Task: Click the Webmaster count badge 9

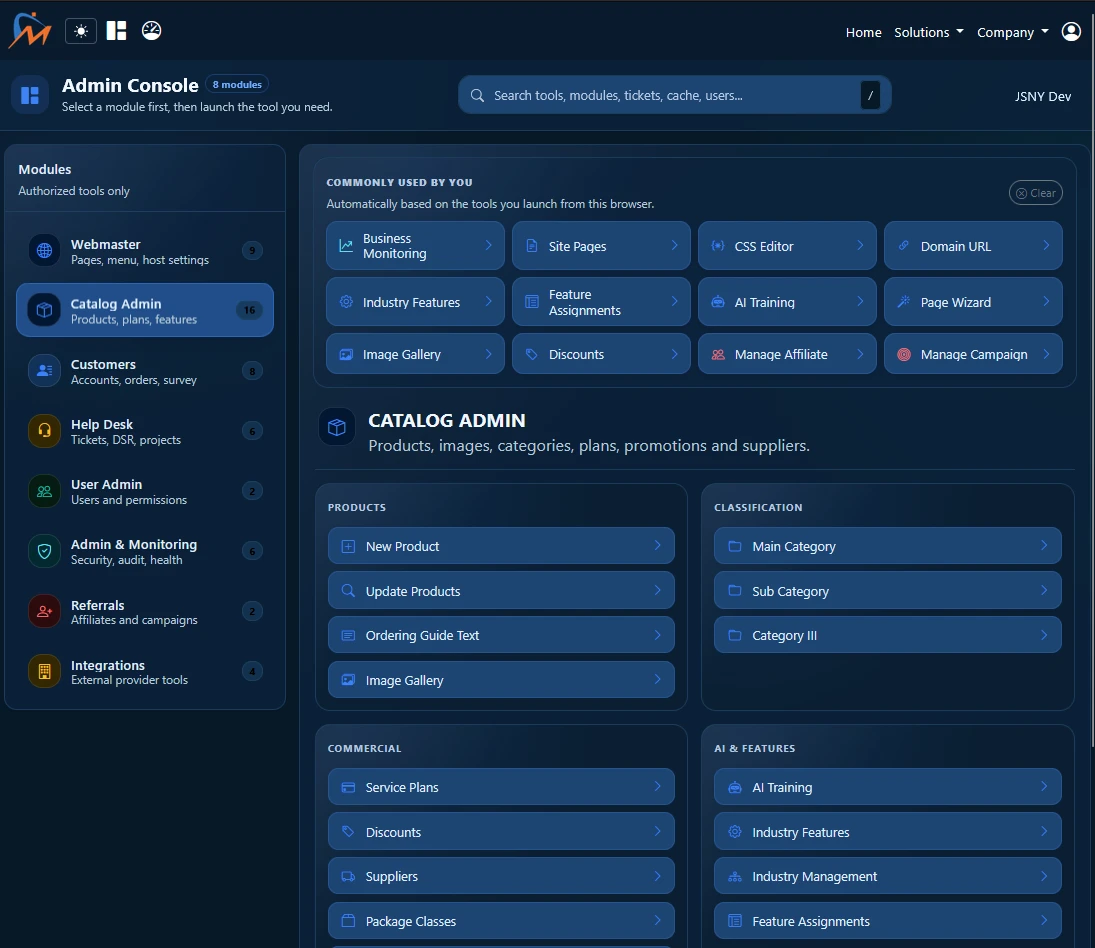Action: click(252, 251)
